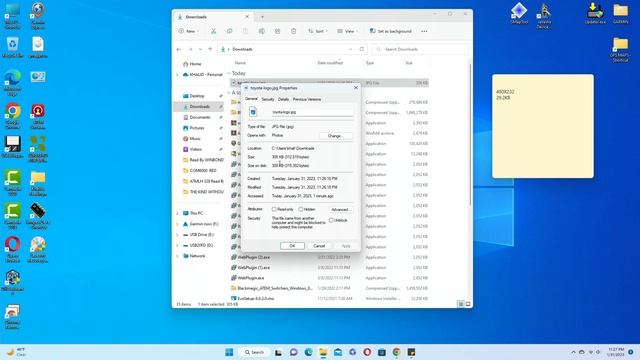
Task: Expand the KHALID - Personal OneDrive node
Action: coord(177,75)
